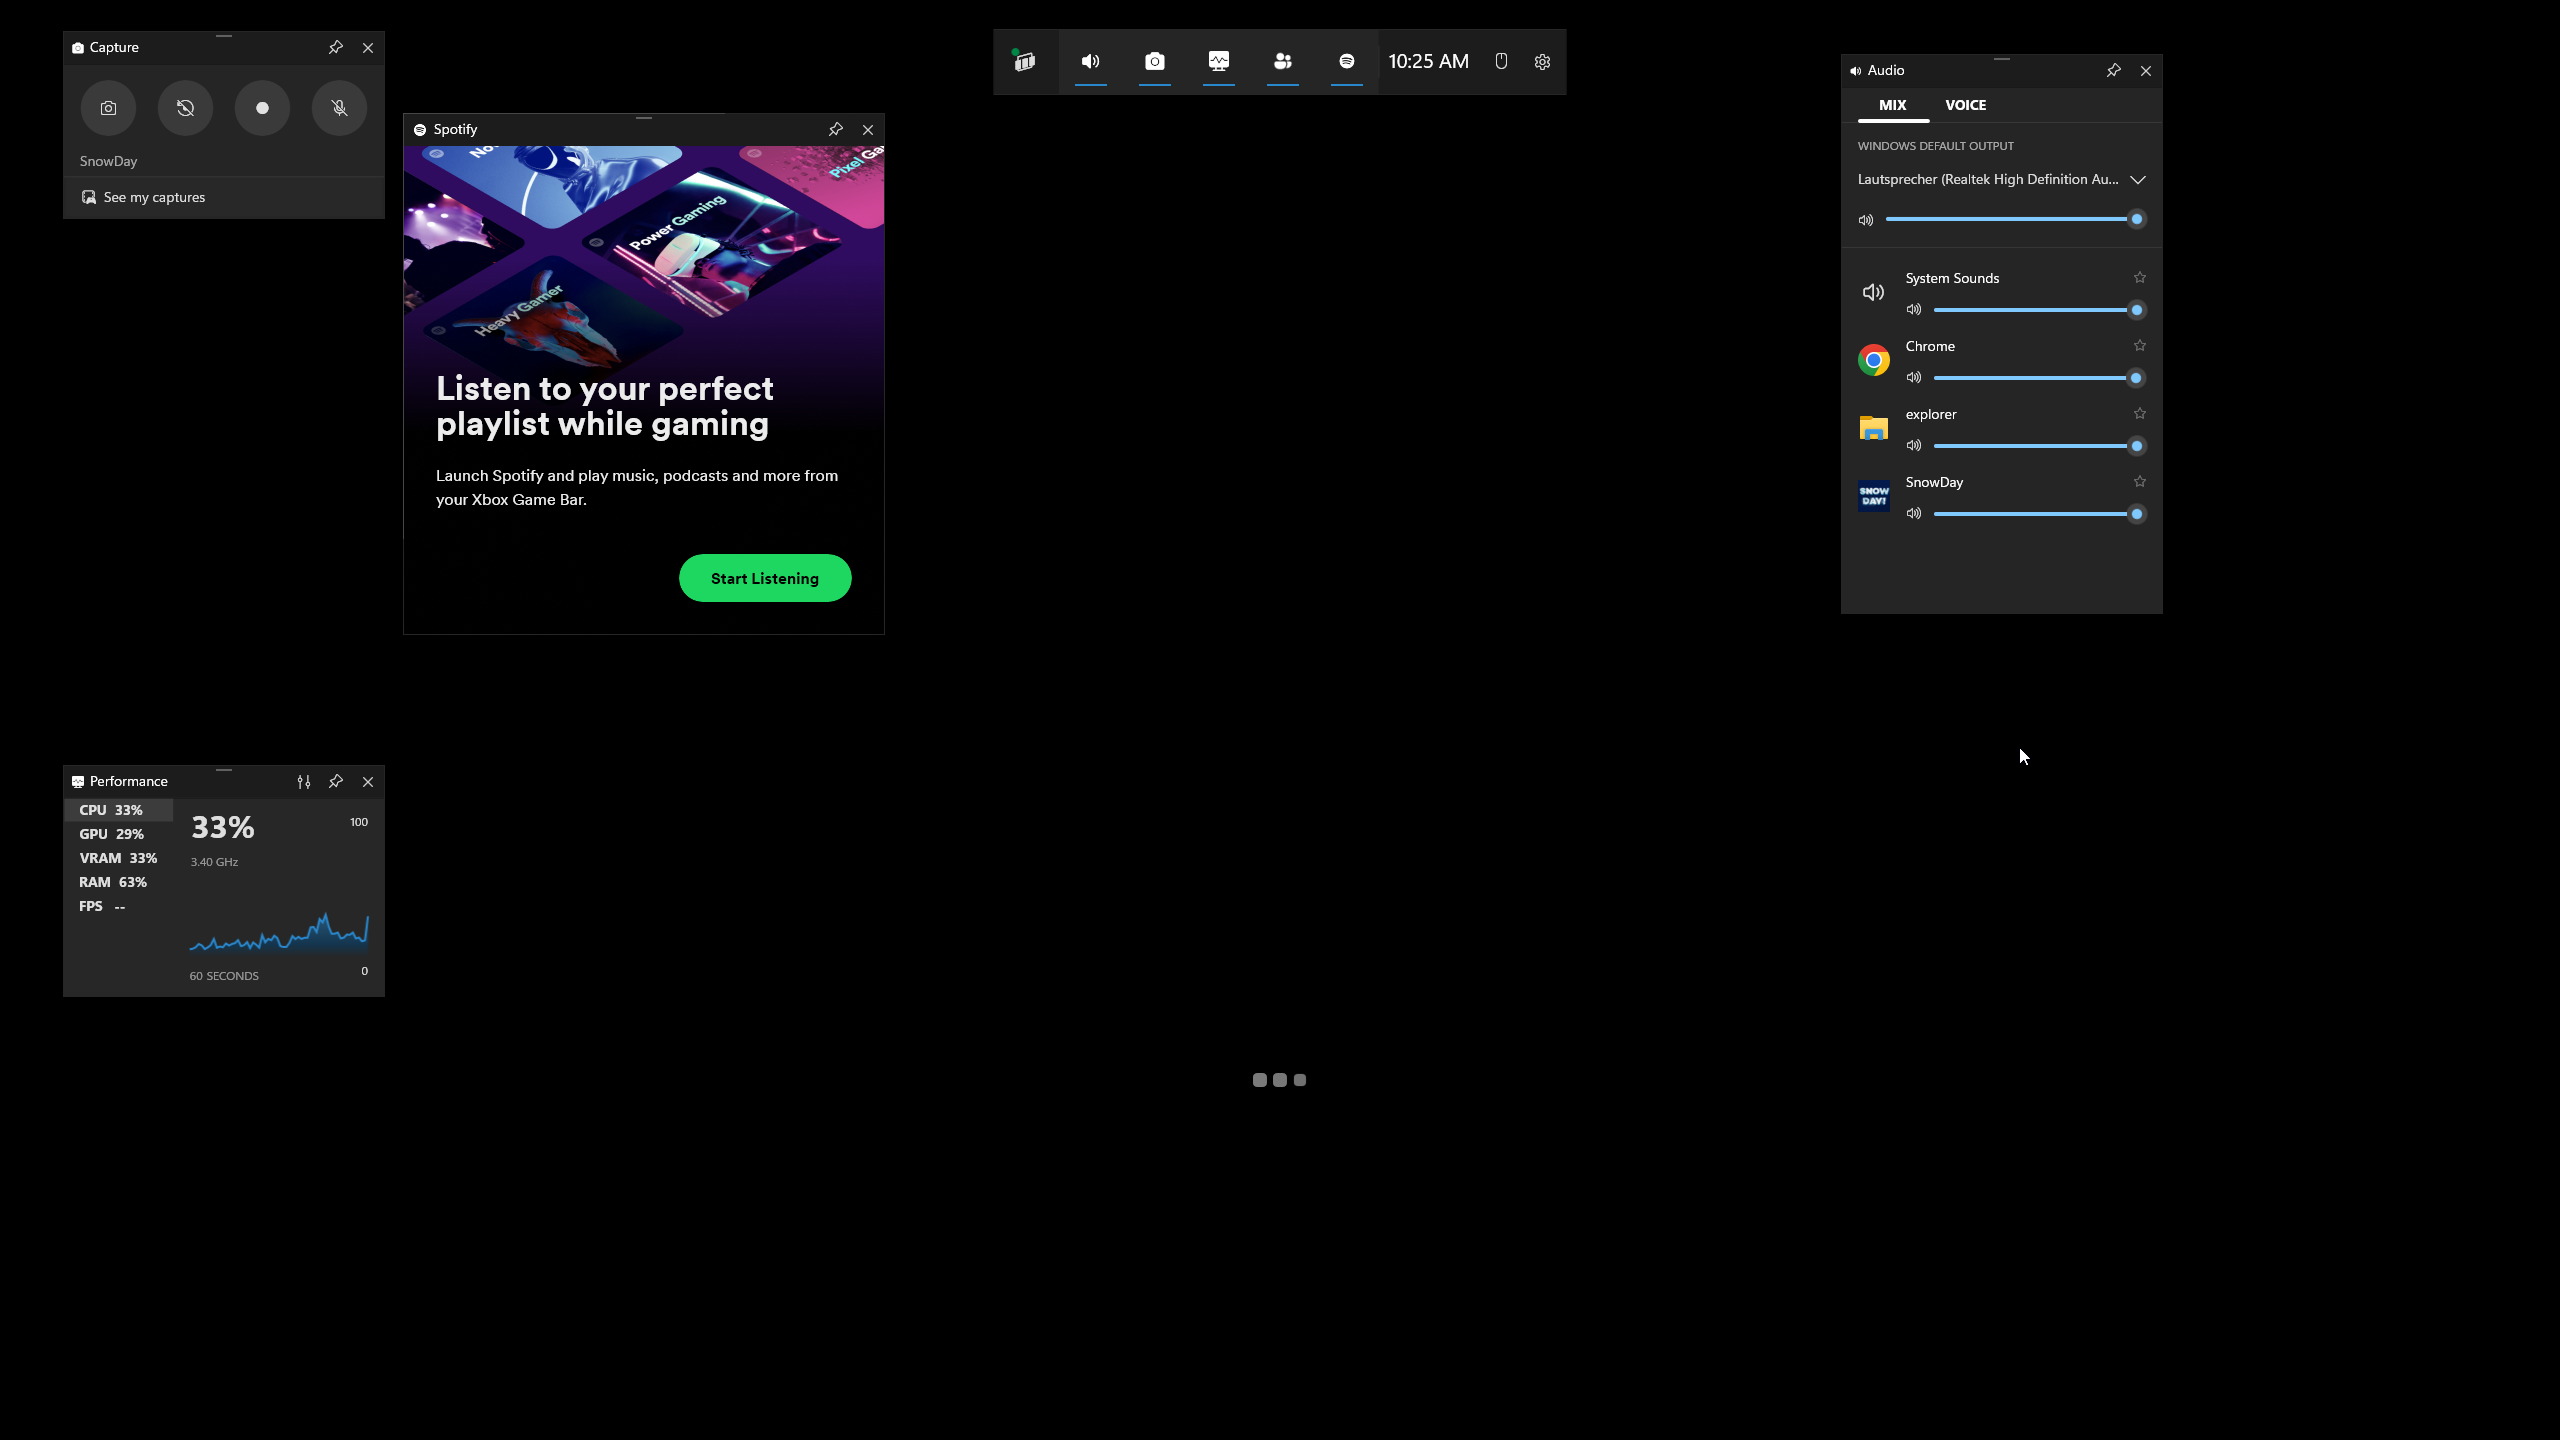Screen dimensions: 2560x1440
Task: Toggle Spotify widget from Game Bar toolbar
Action: (1346, 61)
